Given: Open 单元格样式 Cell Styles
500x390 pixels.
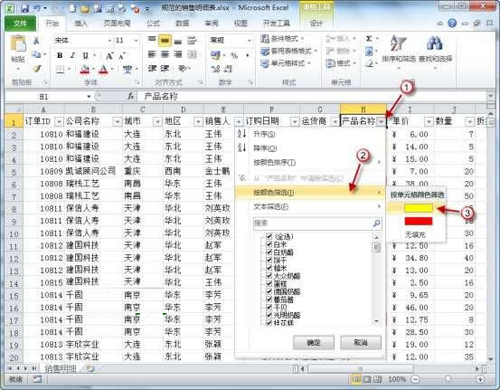Looking at the screenshot, I should click(286, 63).
